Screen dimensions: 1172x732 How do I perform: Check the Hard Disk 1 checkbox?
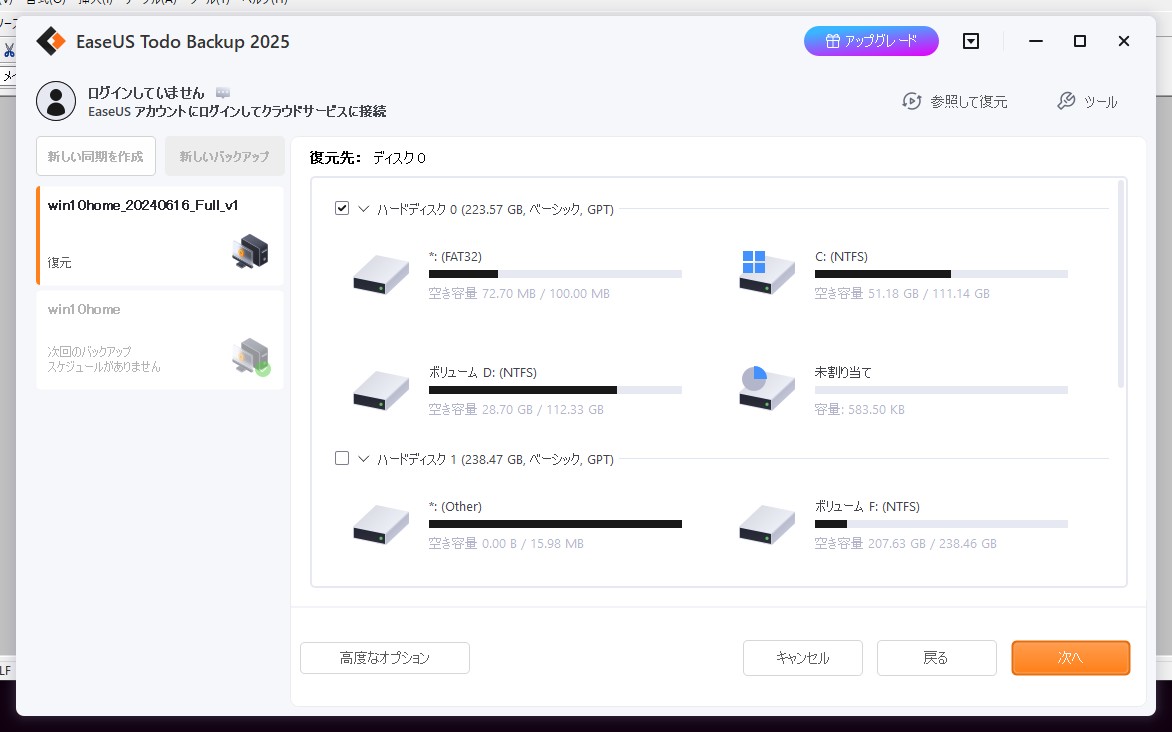(x=342, y=458)
